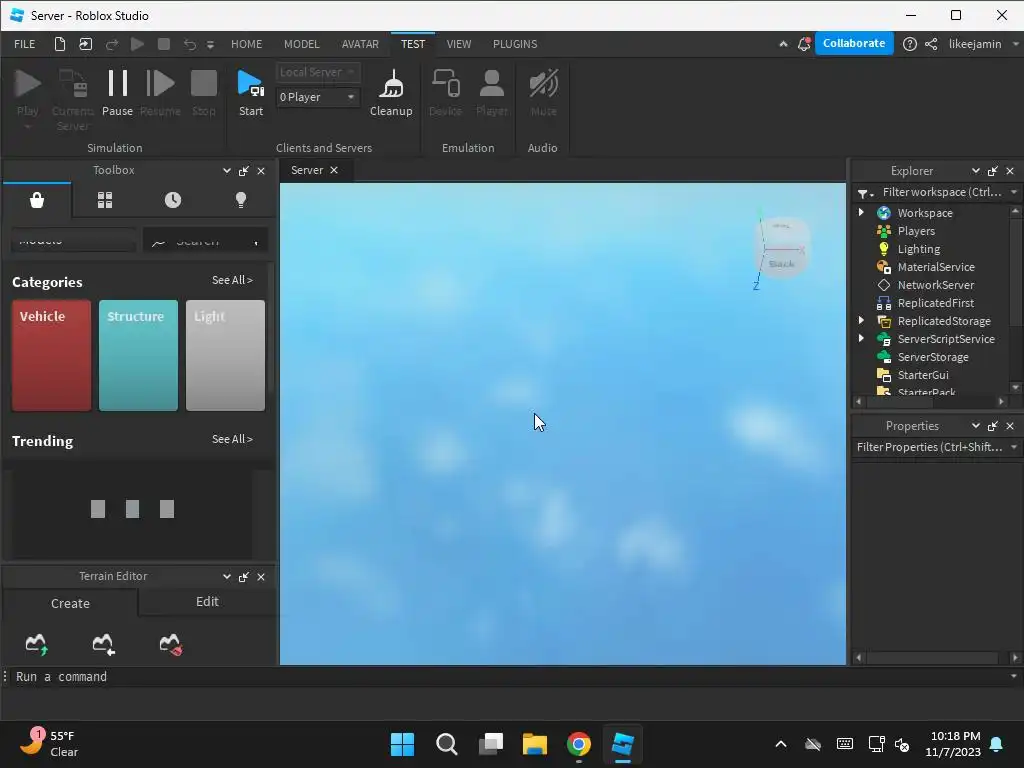The height and width of the screenshot is (768, 1024).
Task: Open the Properties panel options chevron
Action: (976, 426)
